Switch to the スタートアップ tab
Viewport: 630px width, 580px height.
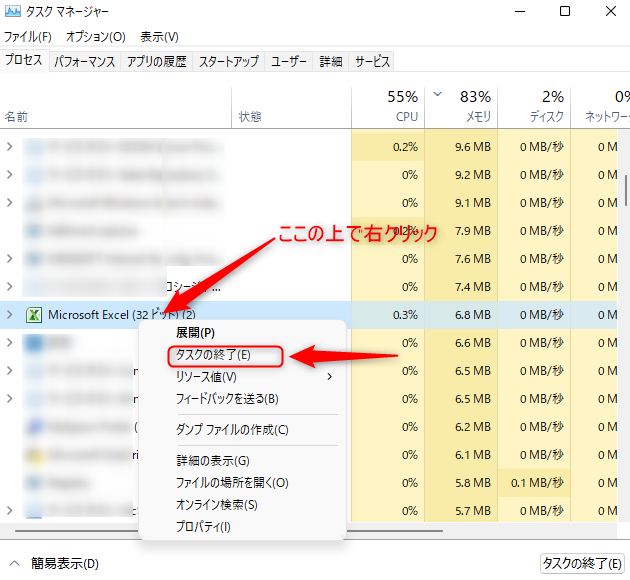pos(228,61)
